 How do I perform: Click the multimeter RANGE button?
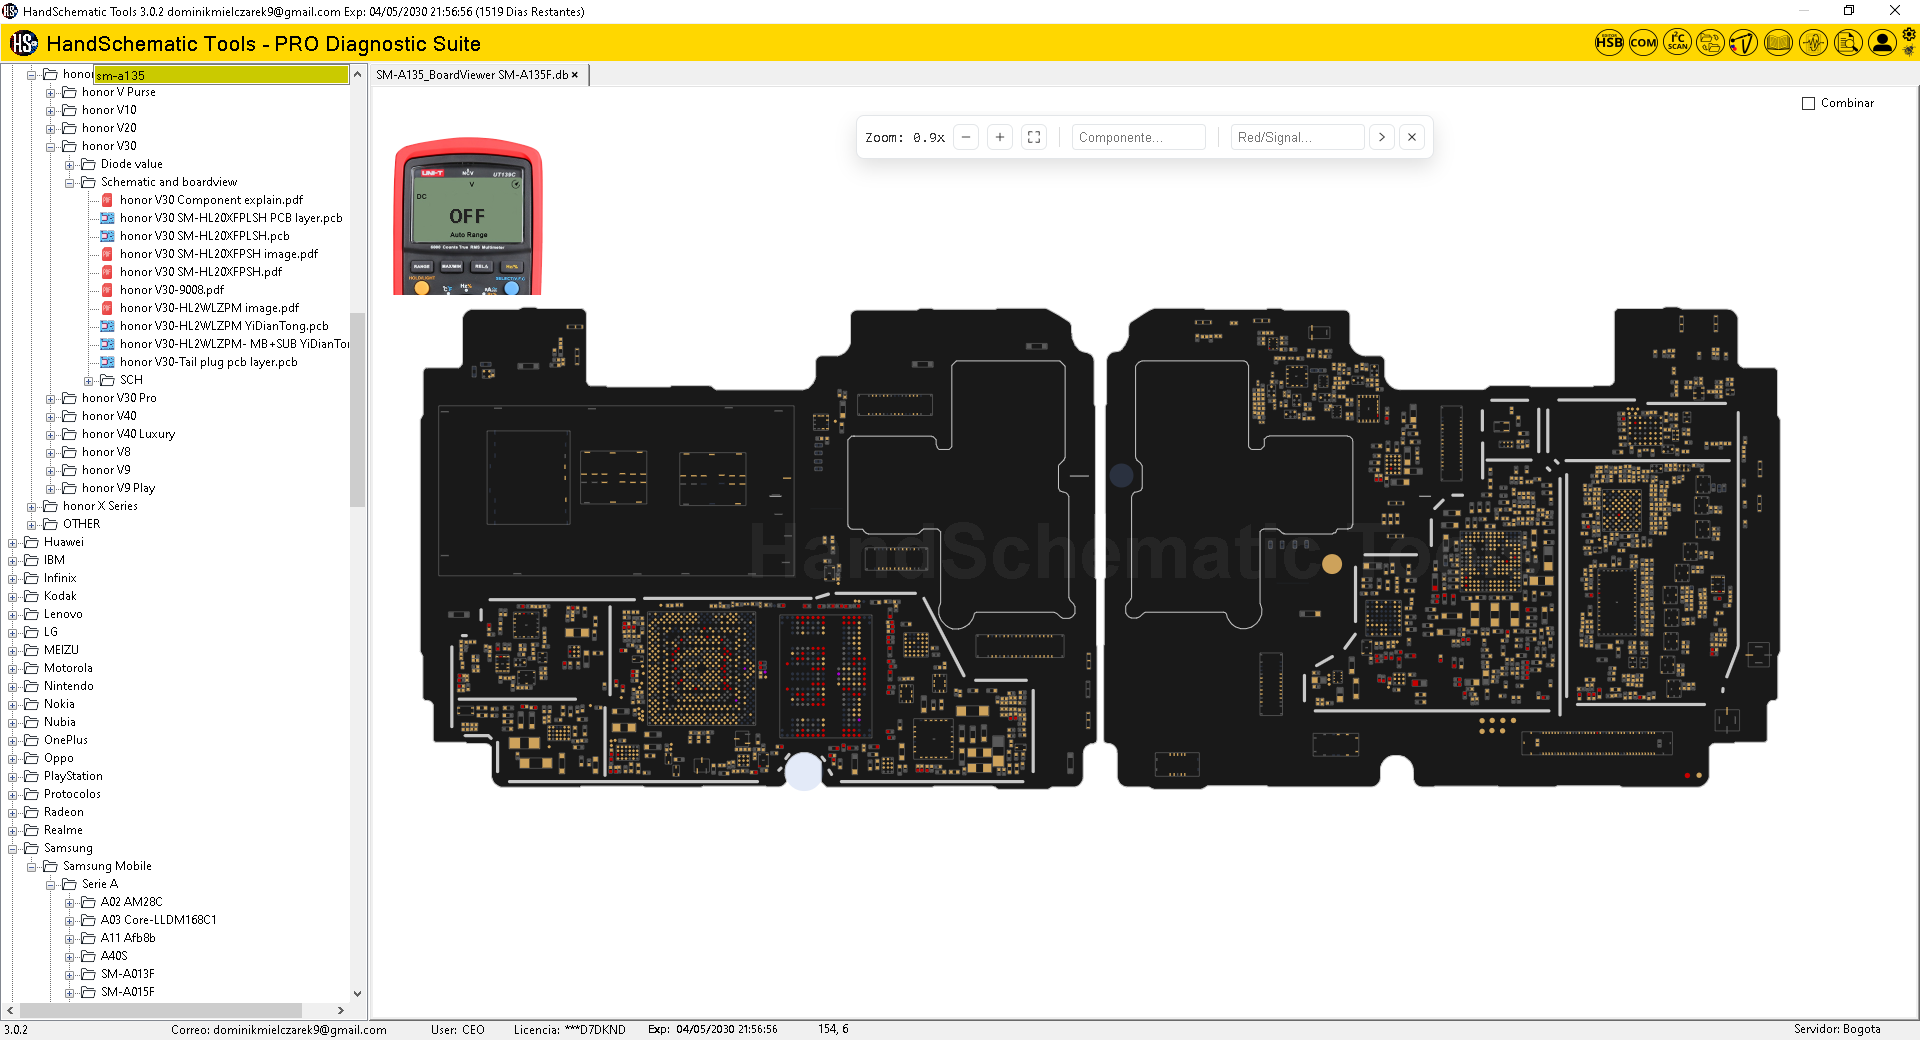click(422, 267)
